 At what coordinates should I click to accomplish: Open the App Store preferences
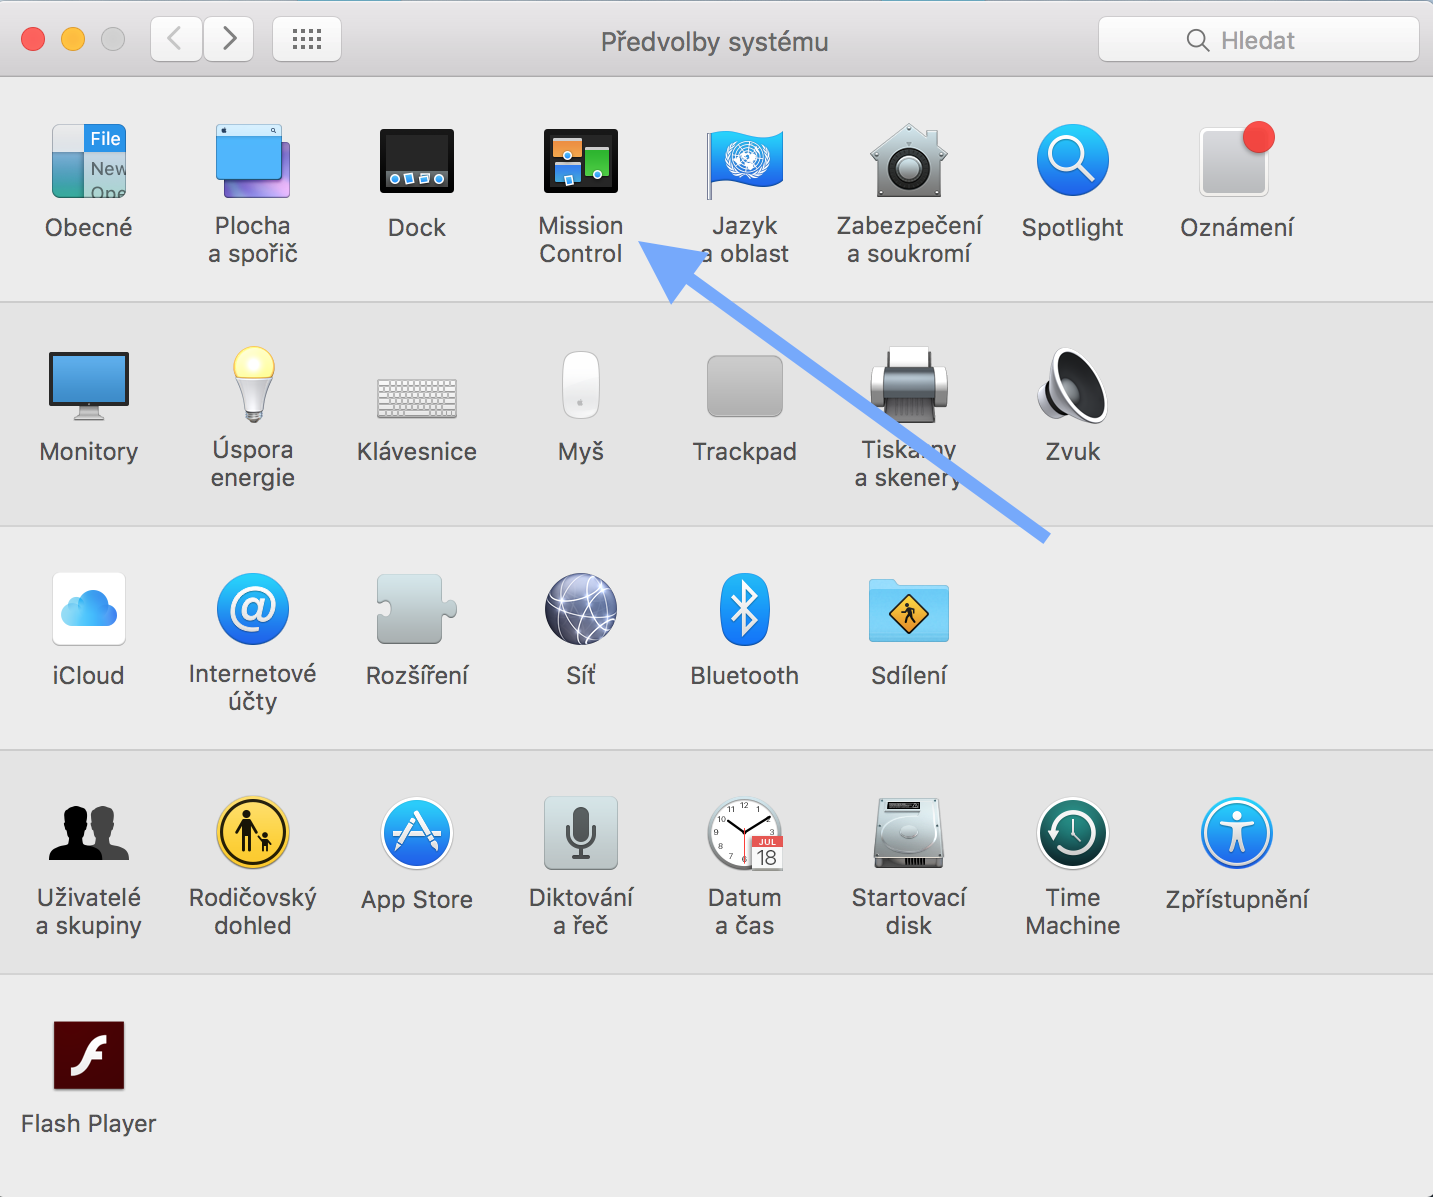(x=416, y=833)
